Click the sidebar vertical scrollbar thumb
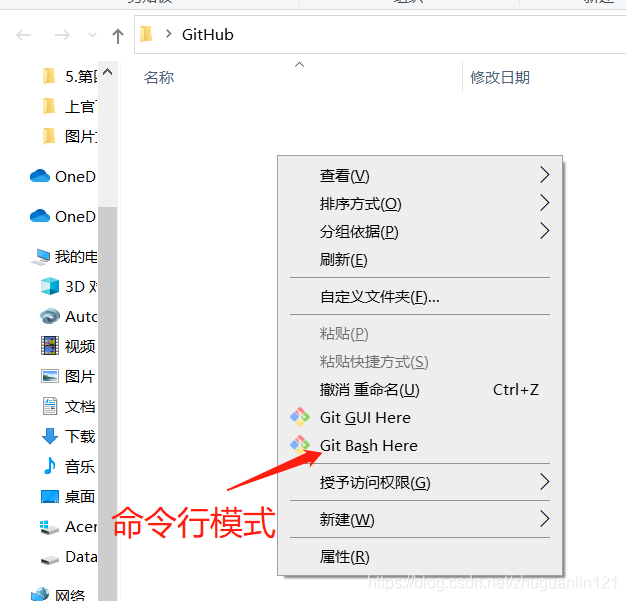The width and height of the screenshot is (626, 601). point(107,403)
